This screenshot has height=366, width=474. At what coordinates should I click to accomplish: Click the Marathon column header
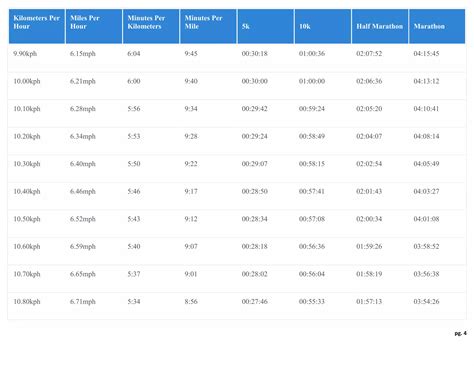click(x=437, y=26)
